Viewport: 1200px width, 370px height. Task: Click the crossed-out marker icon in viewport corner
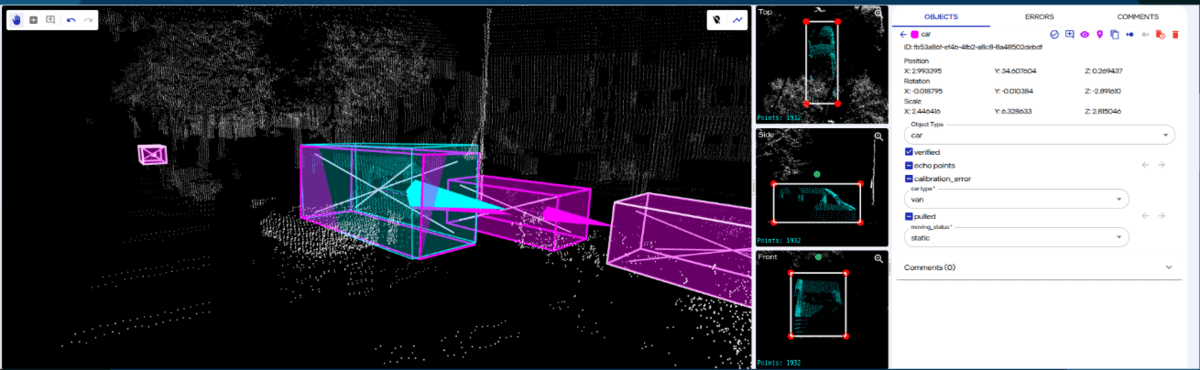point(718,19)
